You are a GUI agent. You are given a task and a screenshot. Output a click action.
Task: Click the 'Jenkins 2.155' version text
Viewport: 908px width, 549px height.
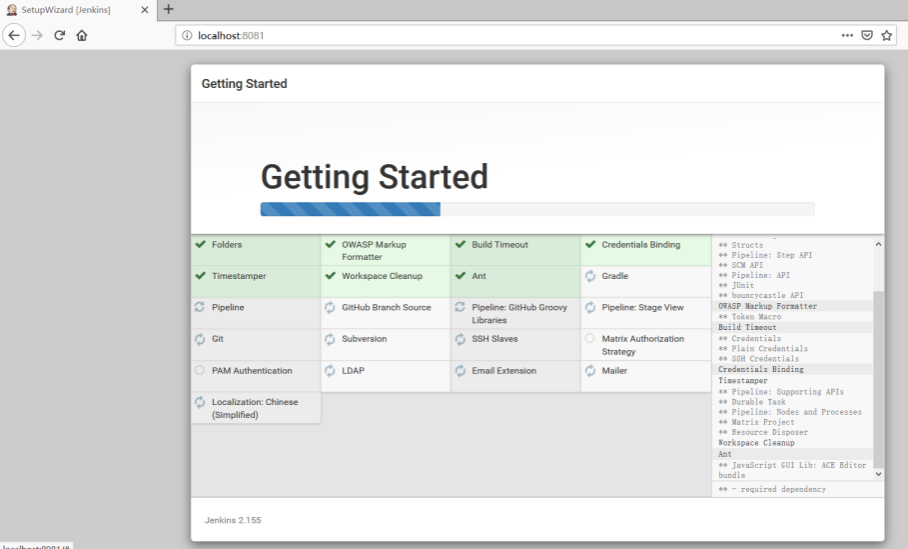coord(233,520)
